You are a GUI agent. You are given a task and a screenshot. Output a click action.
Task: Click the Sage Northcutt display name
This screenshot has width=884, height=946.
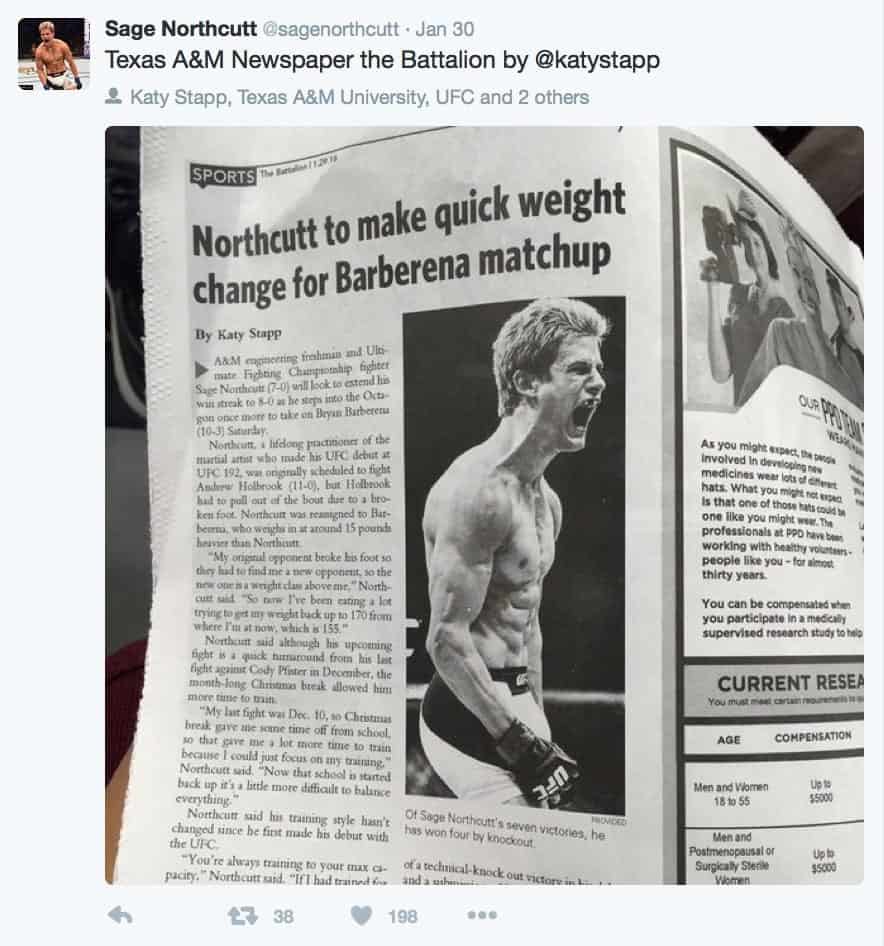tap(180, 28)
